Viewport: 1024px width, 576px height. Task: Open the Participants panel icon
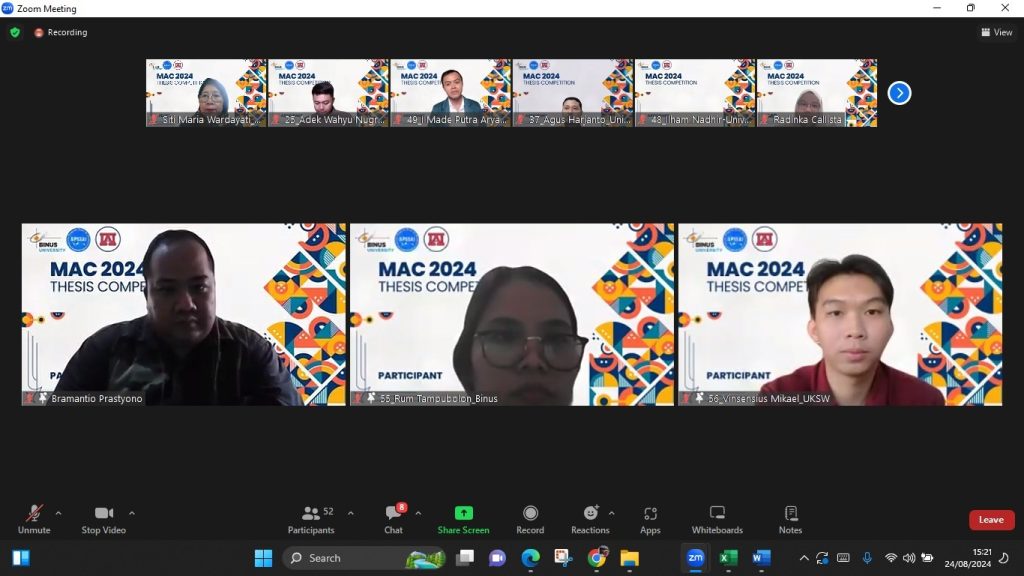311,514
